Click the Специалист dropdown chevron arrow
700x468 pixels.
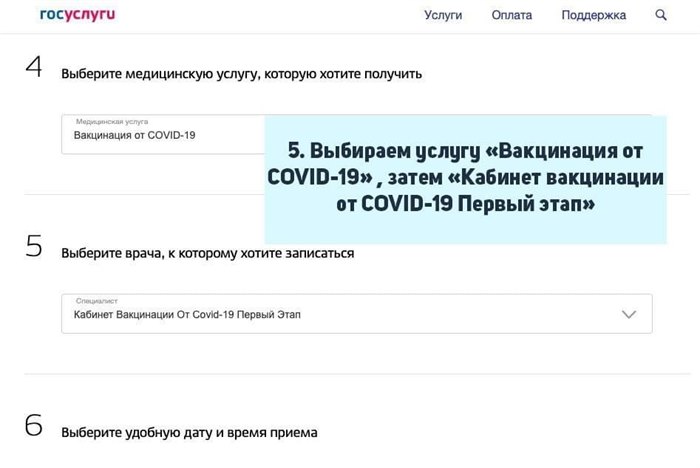629,314
